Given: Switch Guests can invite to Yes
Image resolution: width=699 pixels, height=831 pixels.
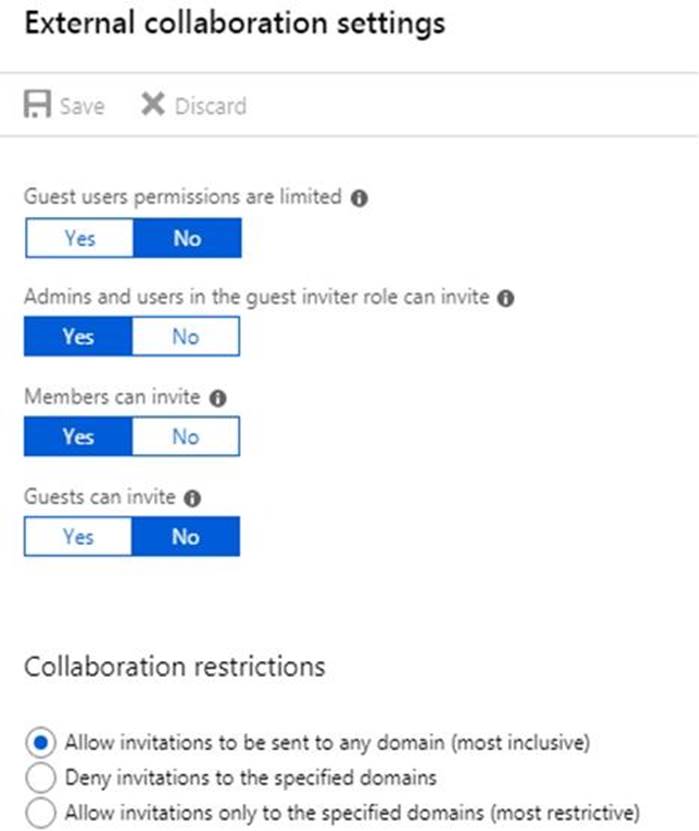Looking at the screenshot, I should tap(79, 537).
